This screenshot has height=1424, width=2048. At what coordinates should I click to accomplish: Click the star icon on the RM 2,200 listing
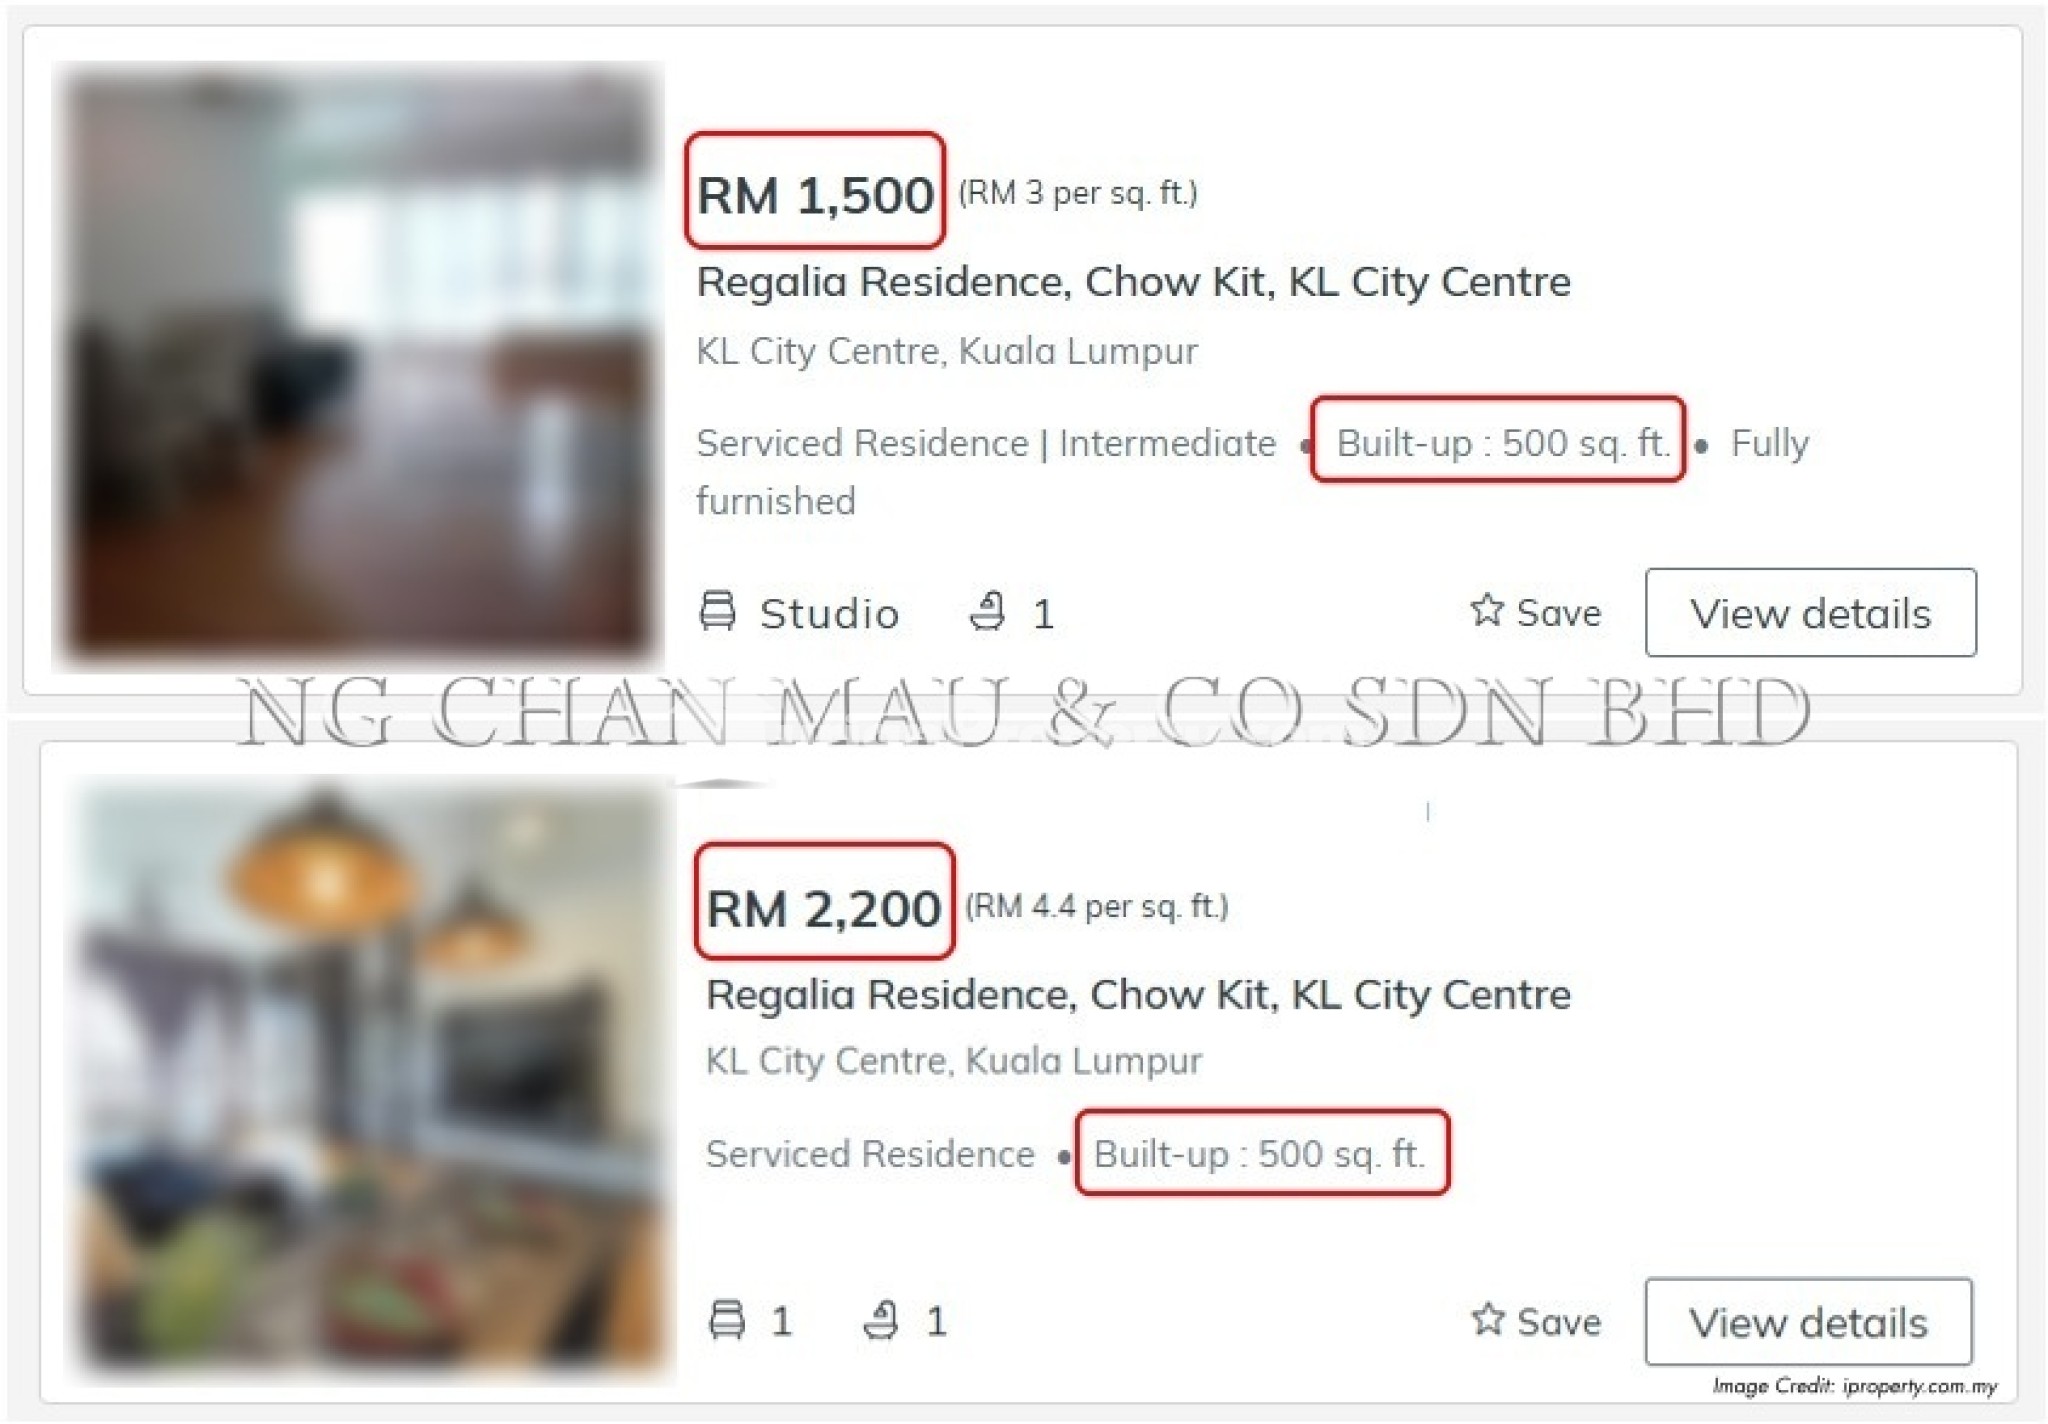tap(1487, 1318)
